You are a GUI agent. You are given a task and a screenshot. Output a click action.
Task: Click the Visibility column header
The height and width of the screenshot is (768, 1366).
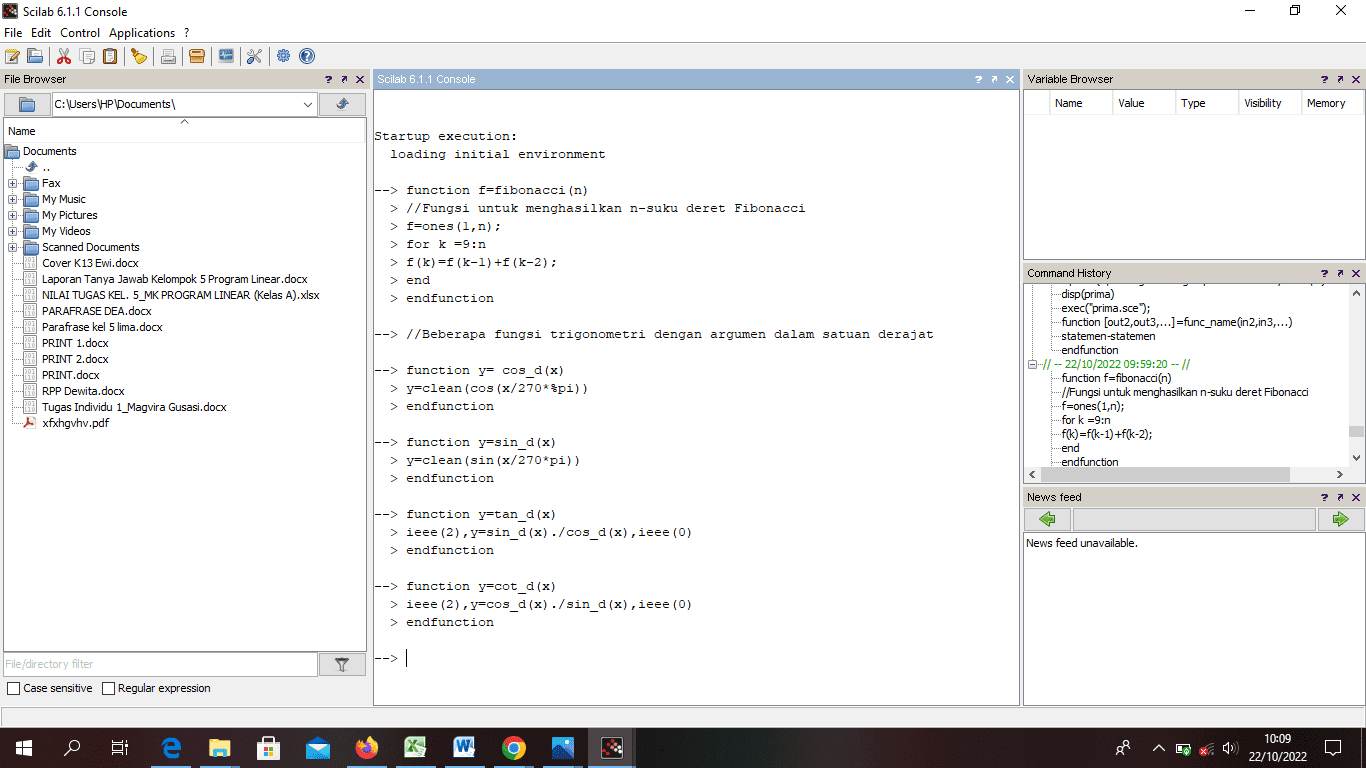coord(1269,103)
